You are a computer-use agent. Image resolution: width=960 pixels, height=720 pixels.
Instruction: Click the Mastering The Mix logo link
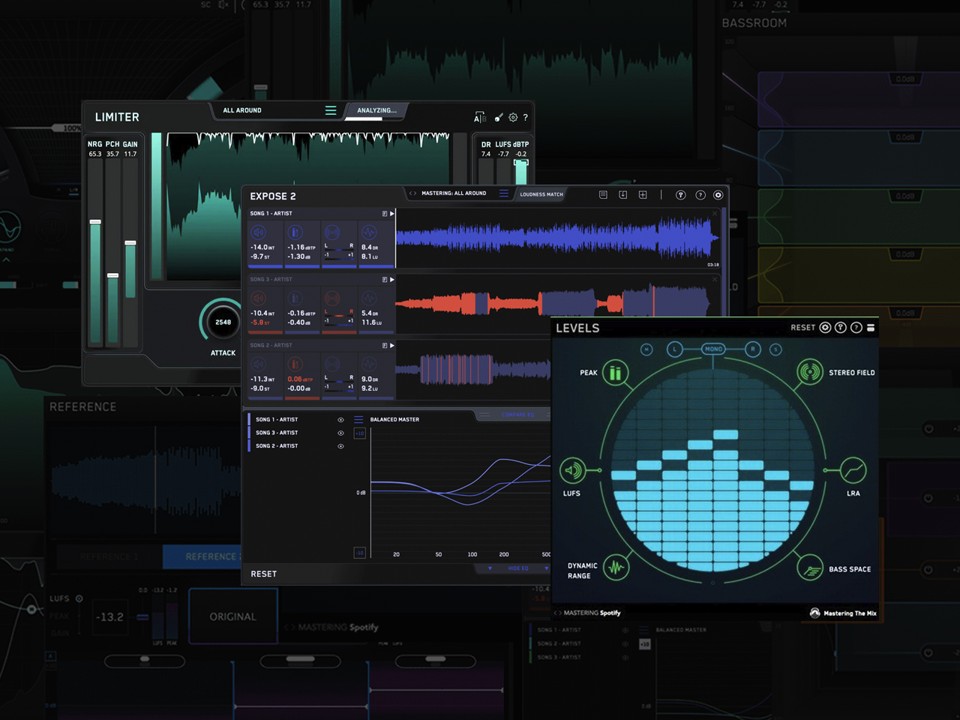coord(844,613)
